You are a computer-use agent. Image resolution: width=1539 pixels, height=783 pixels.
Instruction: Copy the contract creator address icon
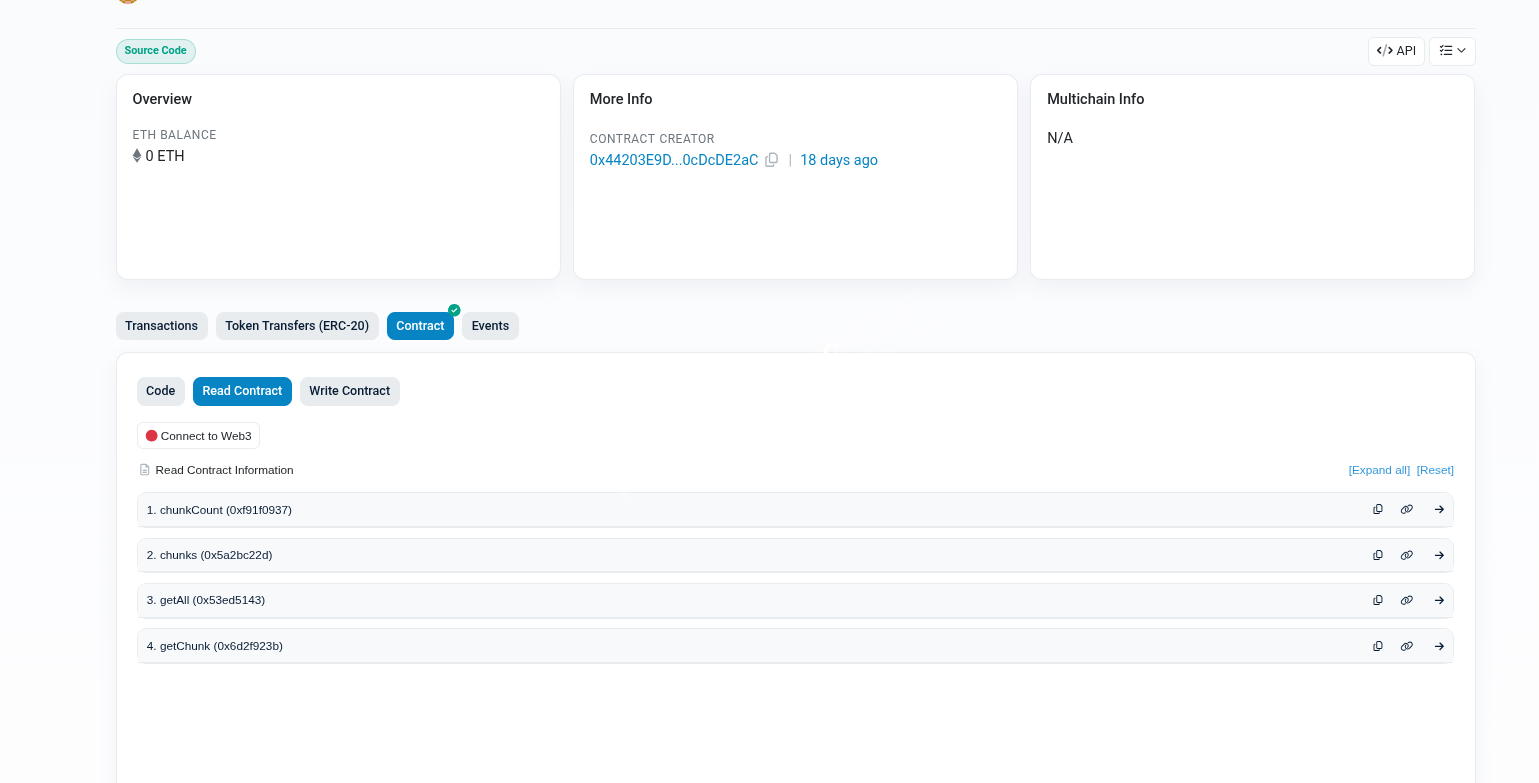(771, 160)
